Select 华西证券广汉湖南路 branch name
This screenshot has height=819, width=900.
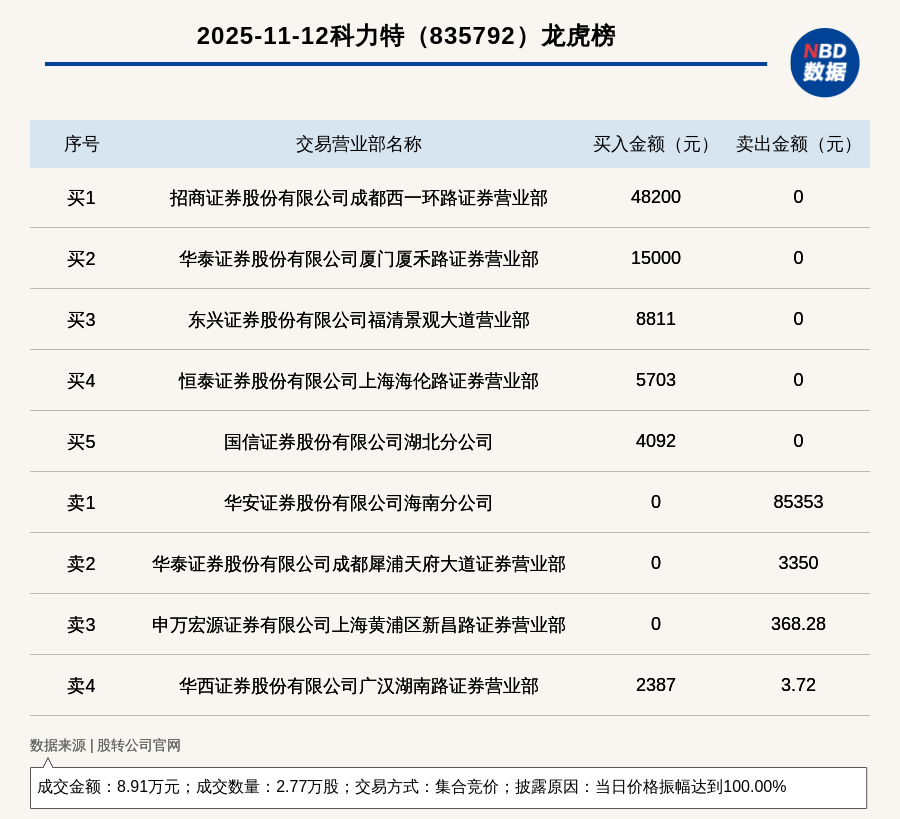(x=358, y=686)
